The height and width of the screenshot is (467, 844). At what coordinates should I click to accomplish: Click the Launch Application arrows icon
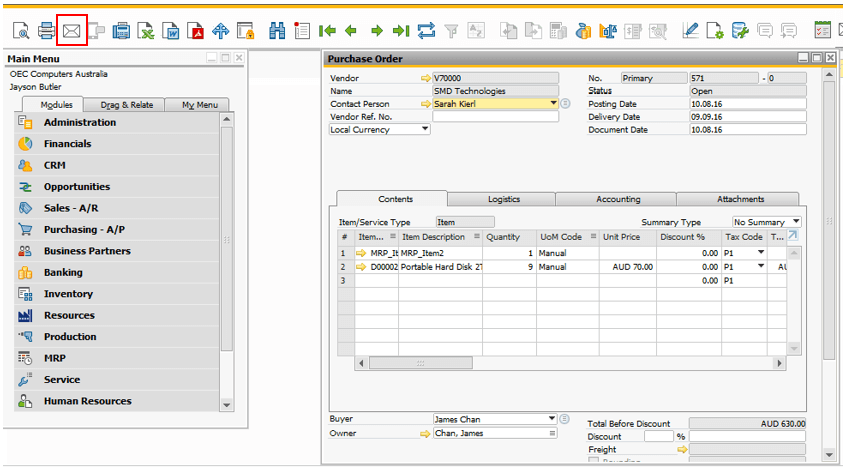coord(220,31)
